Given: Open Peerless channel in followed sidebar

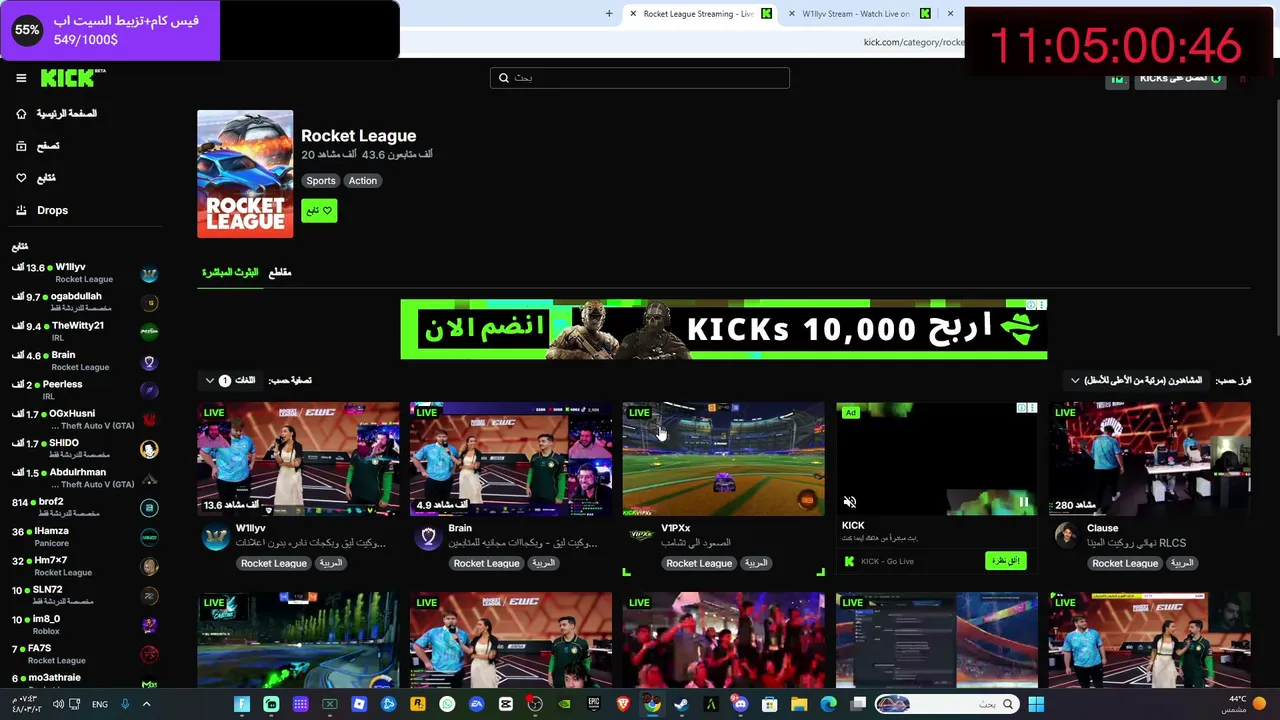Looking at the screenshot, I should (x=85, y=390).
